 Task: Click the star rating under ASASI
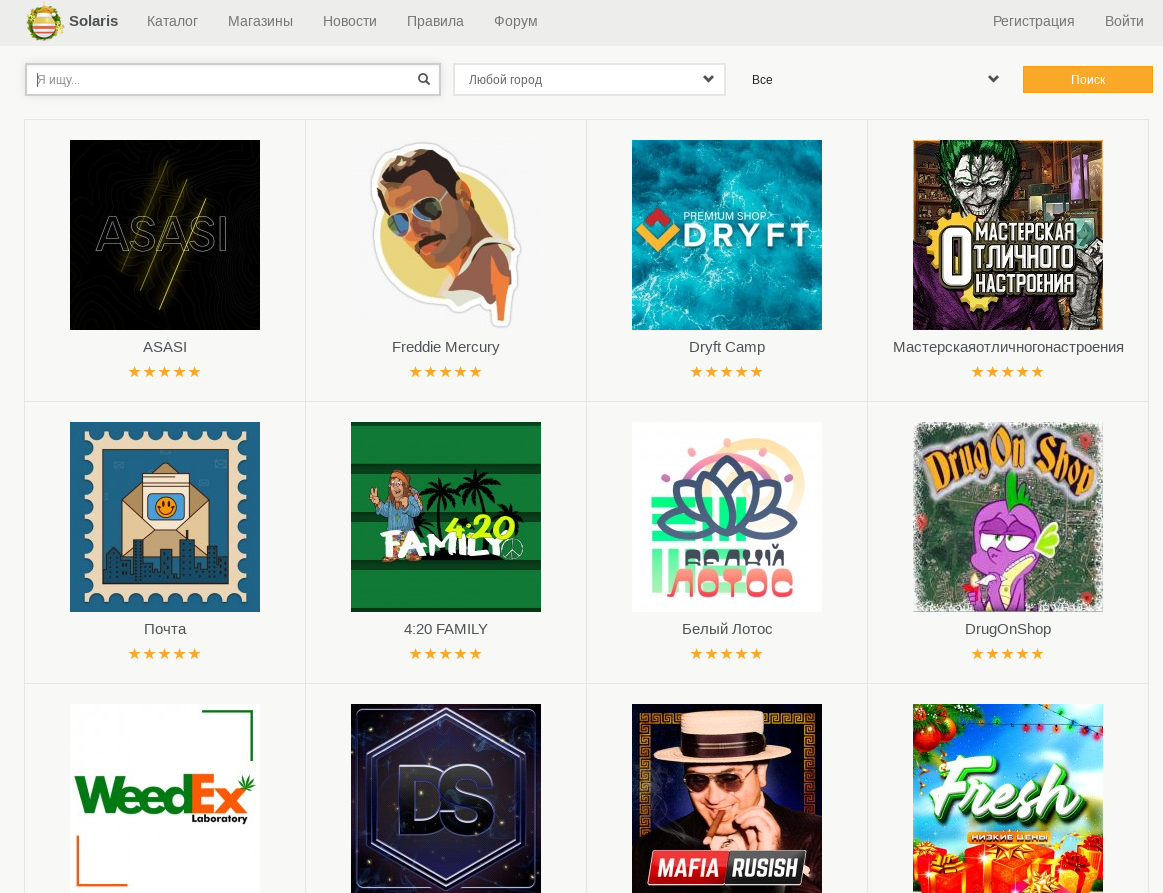coord(165,372)
